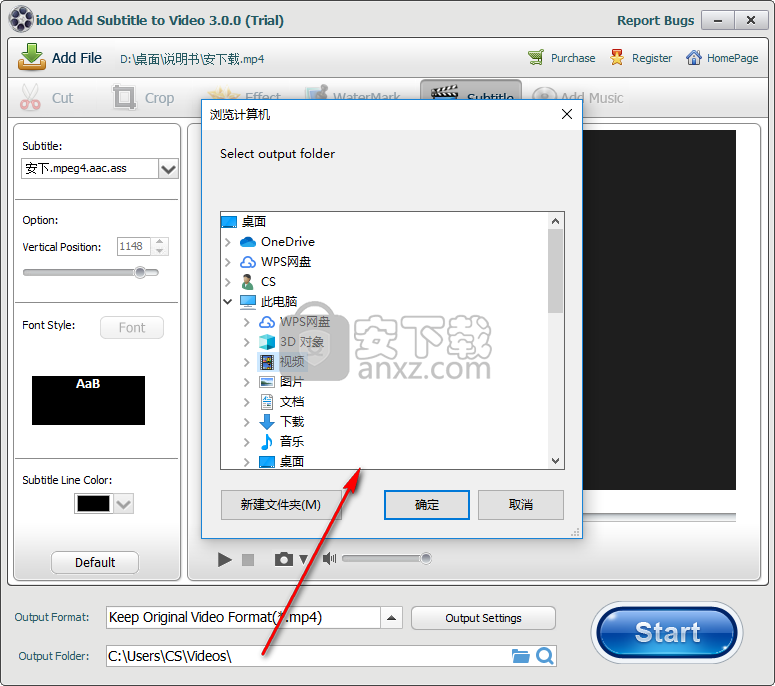Click the Font button

(x=131, y=328)
